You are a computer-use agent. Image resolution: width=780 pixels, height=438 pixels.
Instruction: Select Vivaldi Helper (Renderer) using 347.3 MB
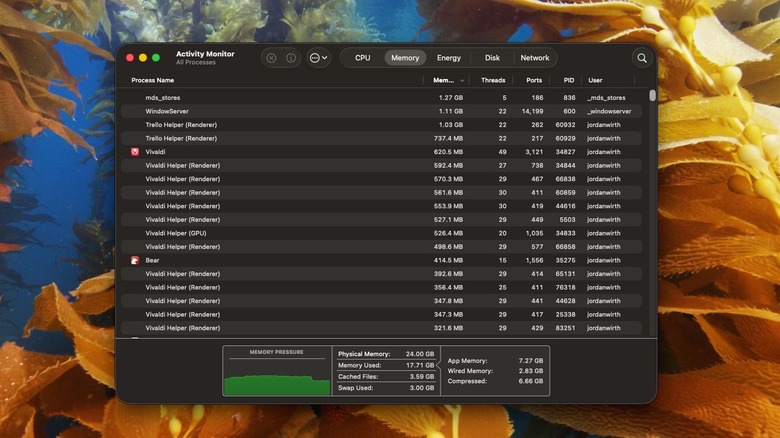click(x=382, y=315)
